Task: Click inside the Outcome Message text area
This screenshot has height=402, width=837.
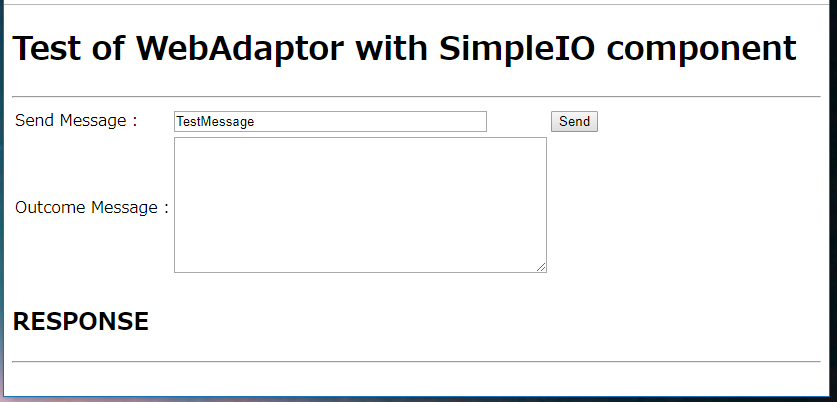Action: pos(360,205)
